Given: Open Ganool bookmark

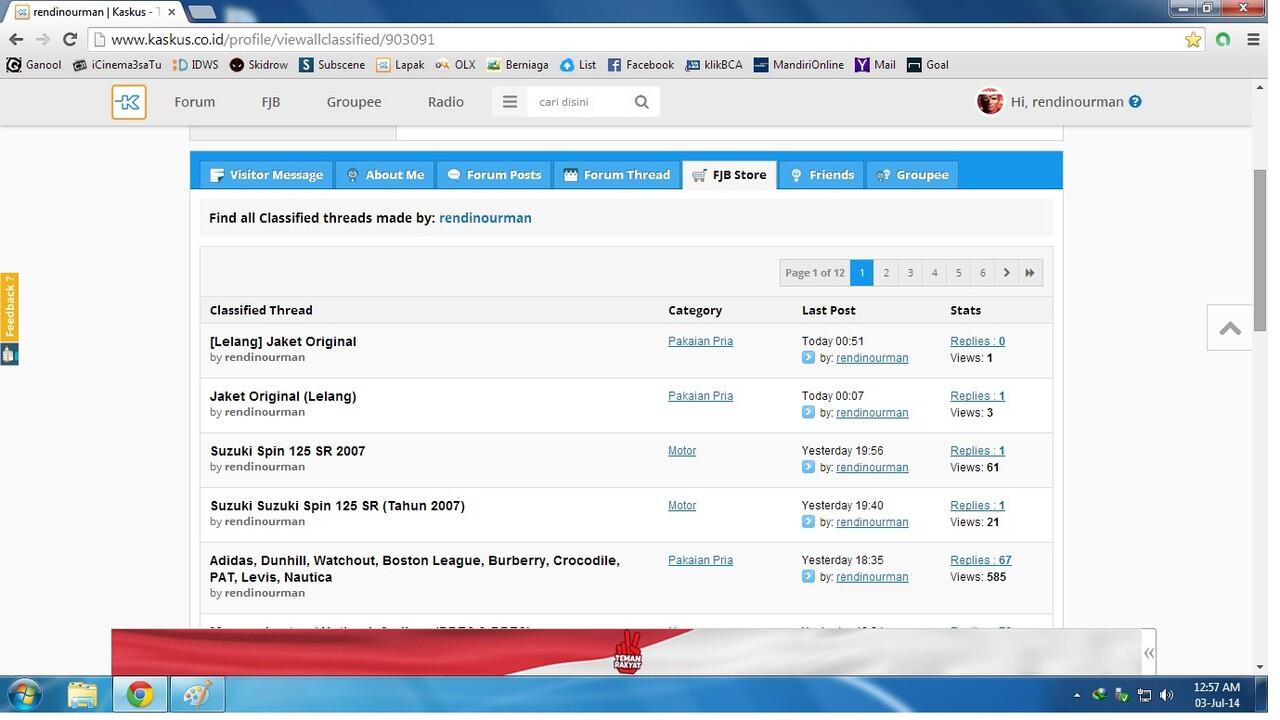Looking at the screenshot, I should tap(34, 65).
